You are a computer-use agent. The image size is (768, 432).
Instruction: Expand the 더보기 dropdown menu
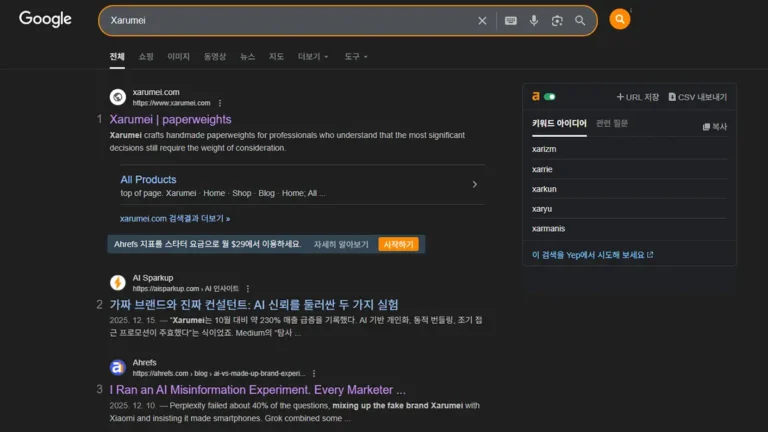[313, 57]
